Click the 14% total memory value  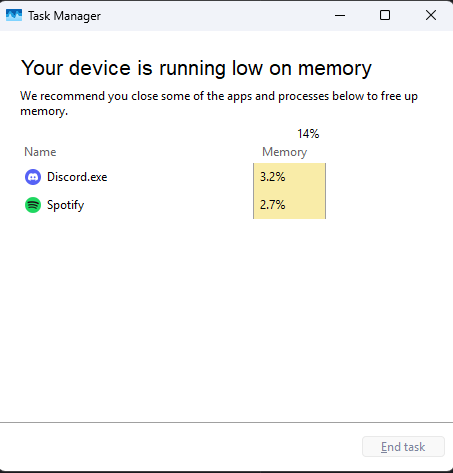[308, 134]
